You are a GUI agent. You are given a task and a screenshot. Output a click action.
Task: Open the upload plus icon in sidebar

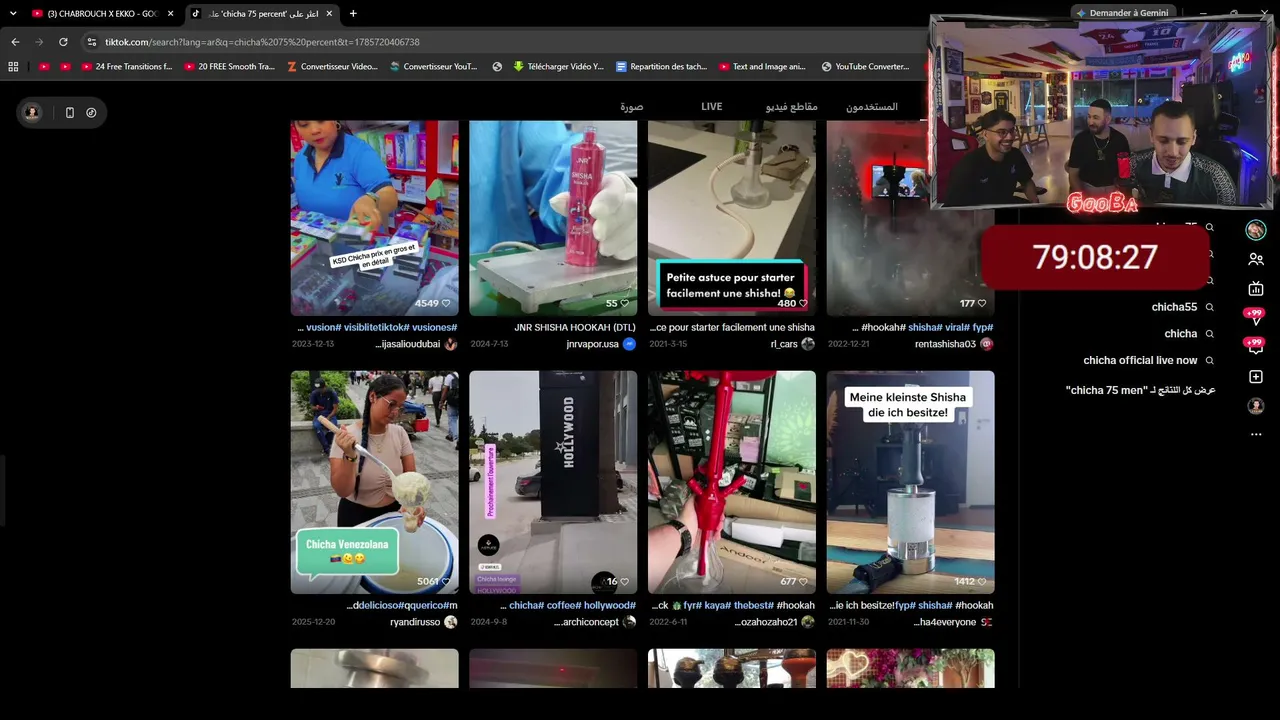[x=1256, y=377]
